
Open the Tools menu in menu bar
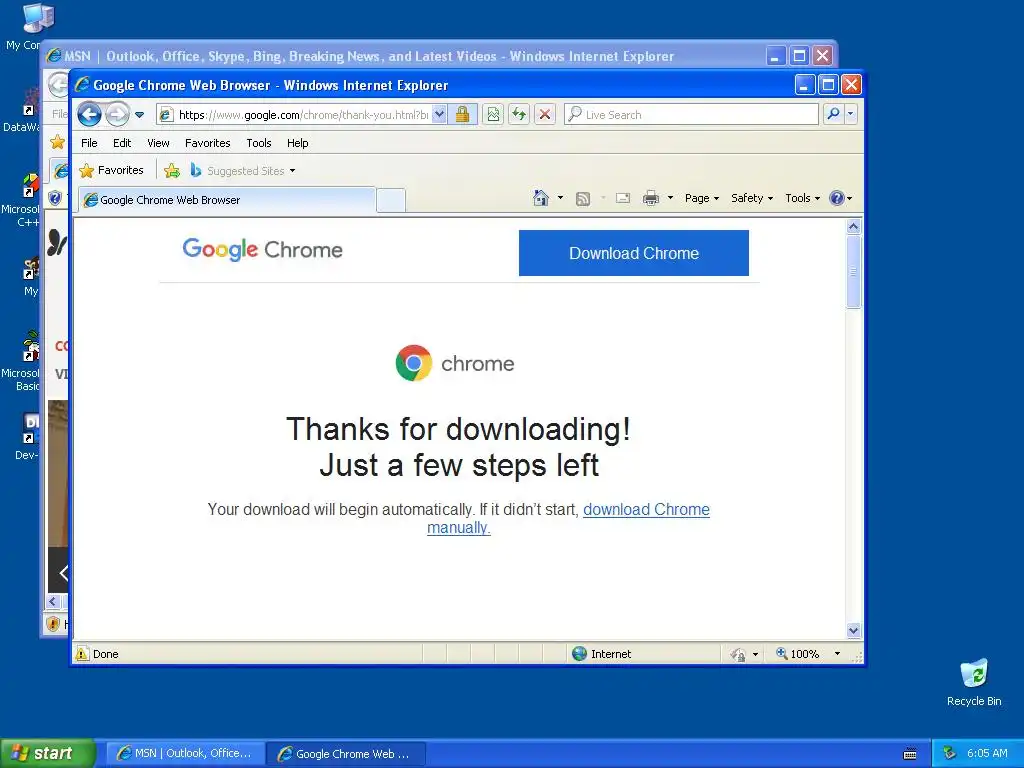point(259,143)
